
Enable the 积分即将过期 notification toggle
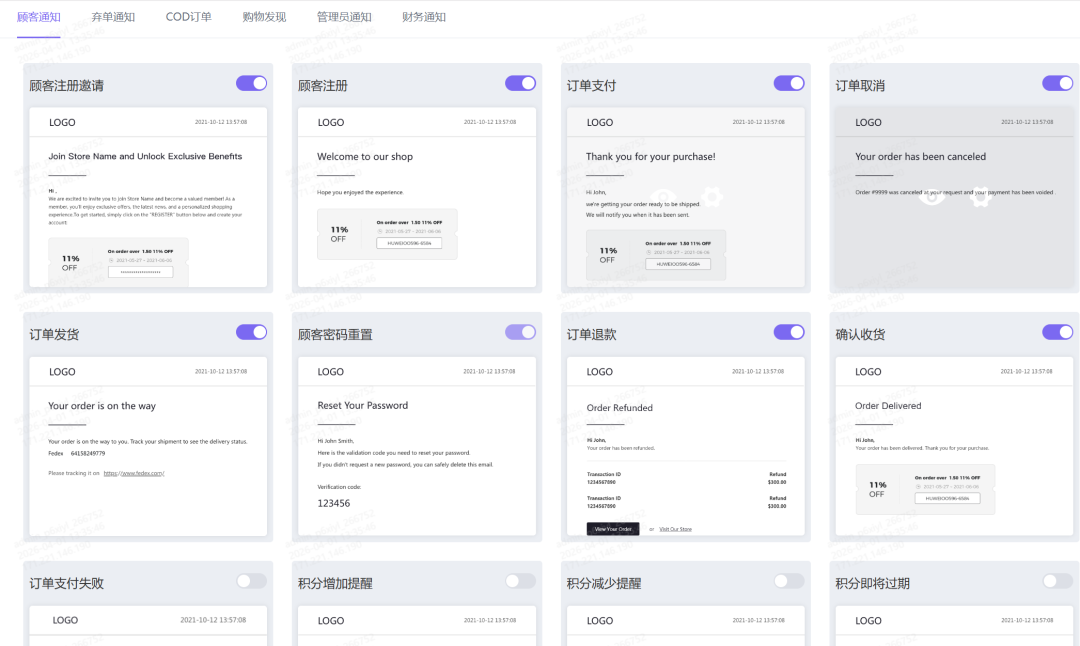(x=1057, y=580)
